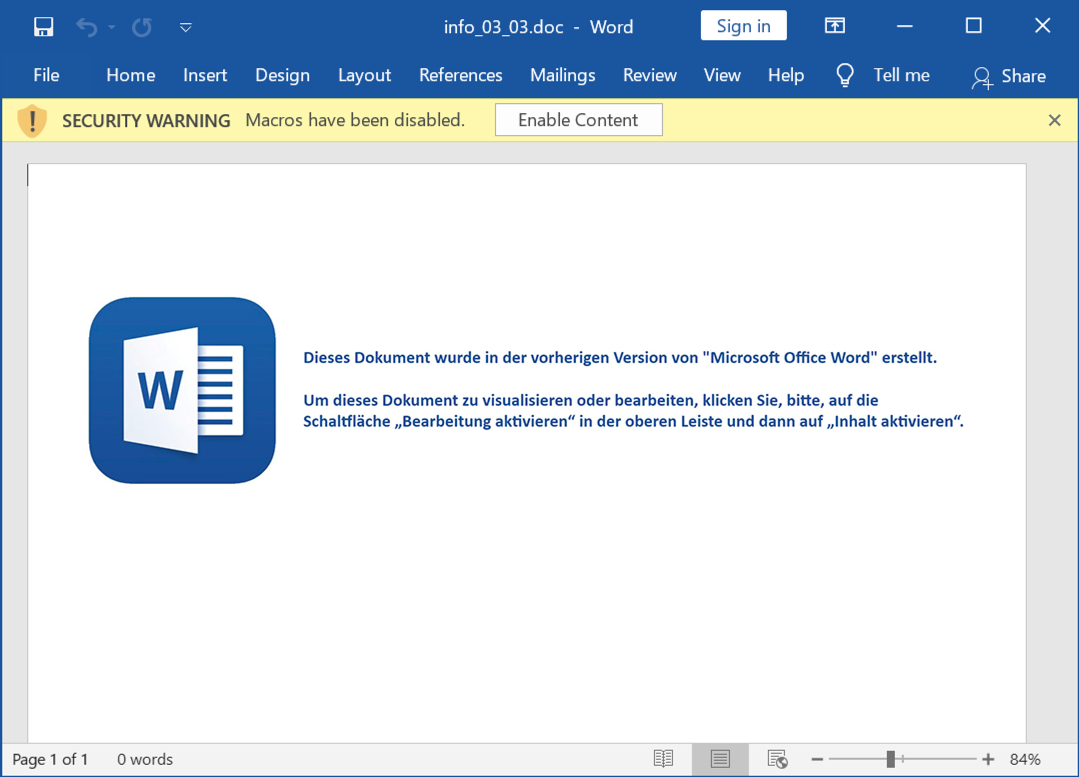Click the Redo/Repeat icon
Viewport: 1079px width, 777px height.
(x=142, y=27)
